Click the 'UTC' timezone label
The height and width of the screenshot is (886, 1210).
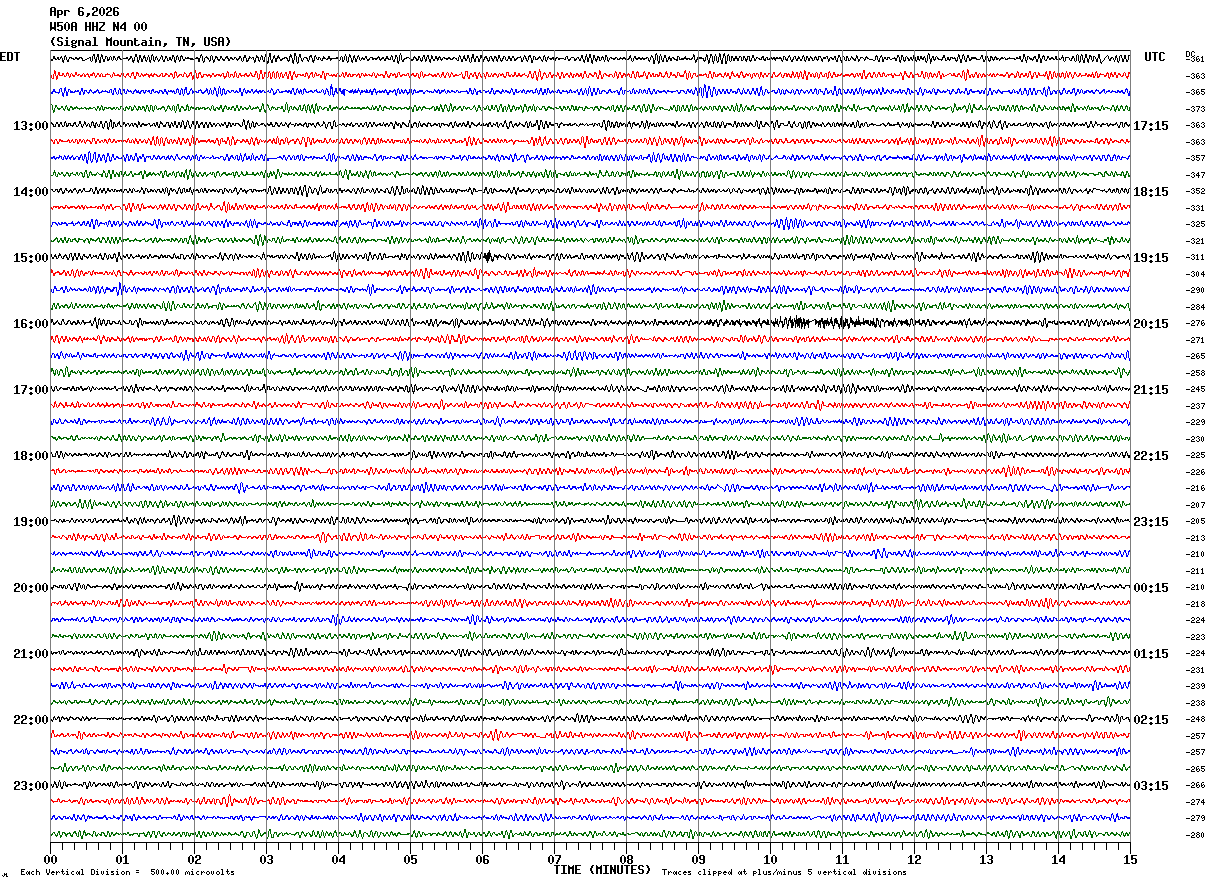click(x=1155, y=57)
